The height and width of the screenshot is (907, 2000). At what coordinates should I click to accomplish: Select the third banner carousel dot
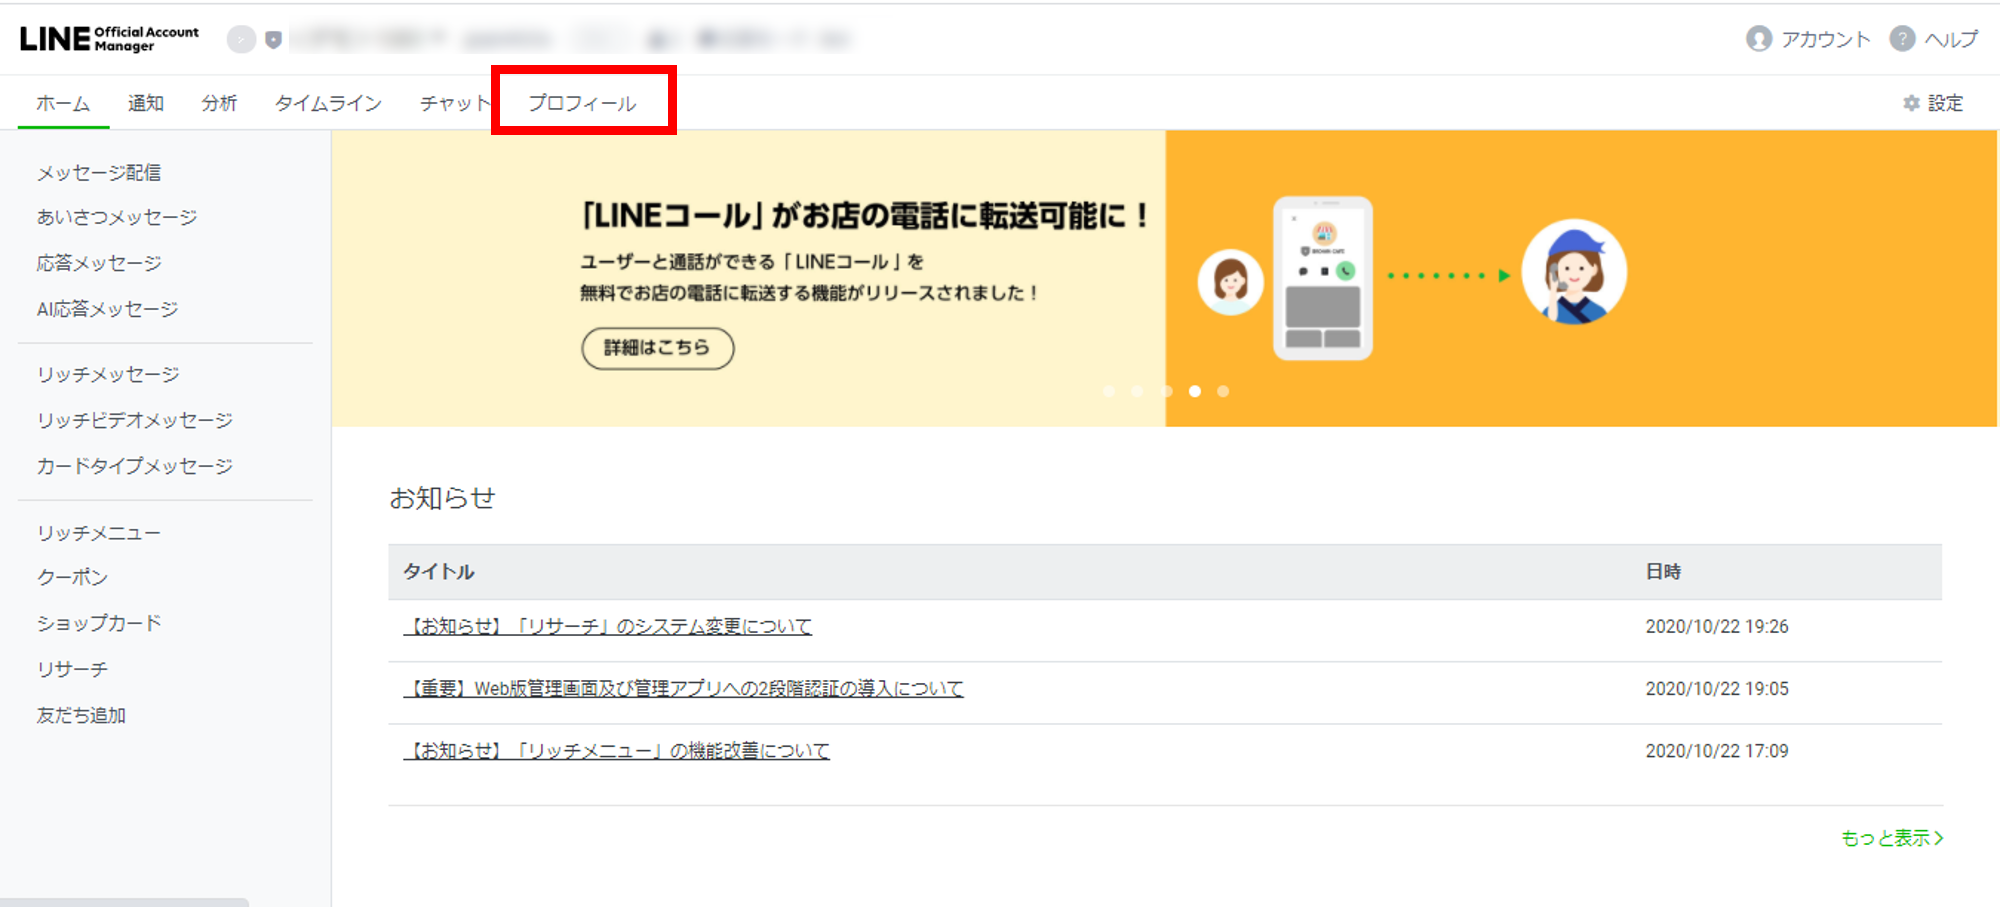(x=1166, y=391)
